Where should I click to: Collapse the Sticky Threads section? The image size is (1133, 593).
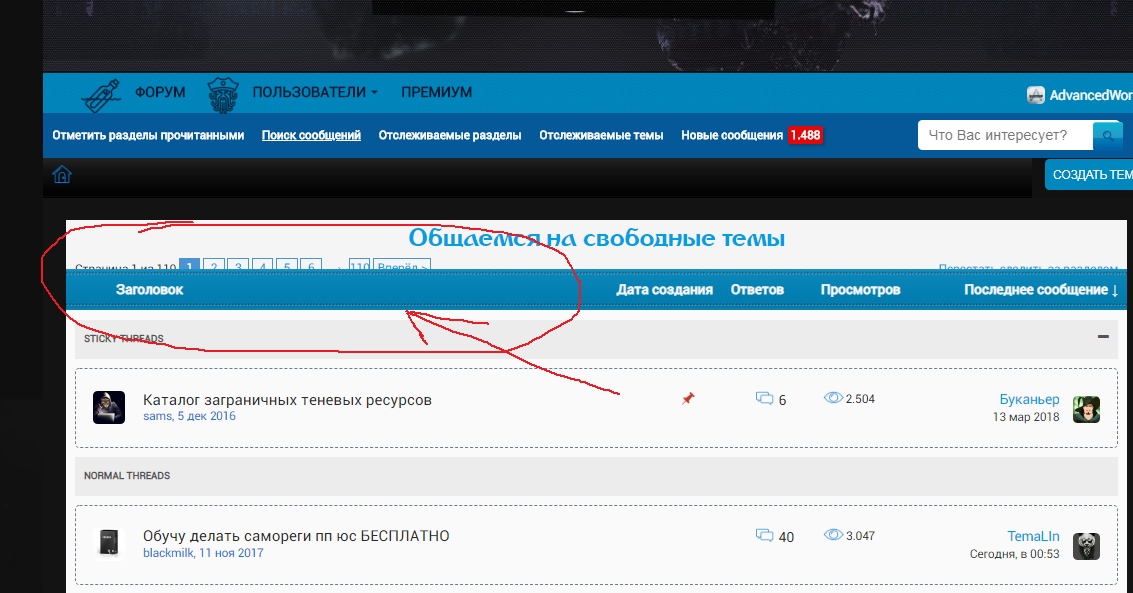pyautogui.click(x=1103, y=337)
